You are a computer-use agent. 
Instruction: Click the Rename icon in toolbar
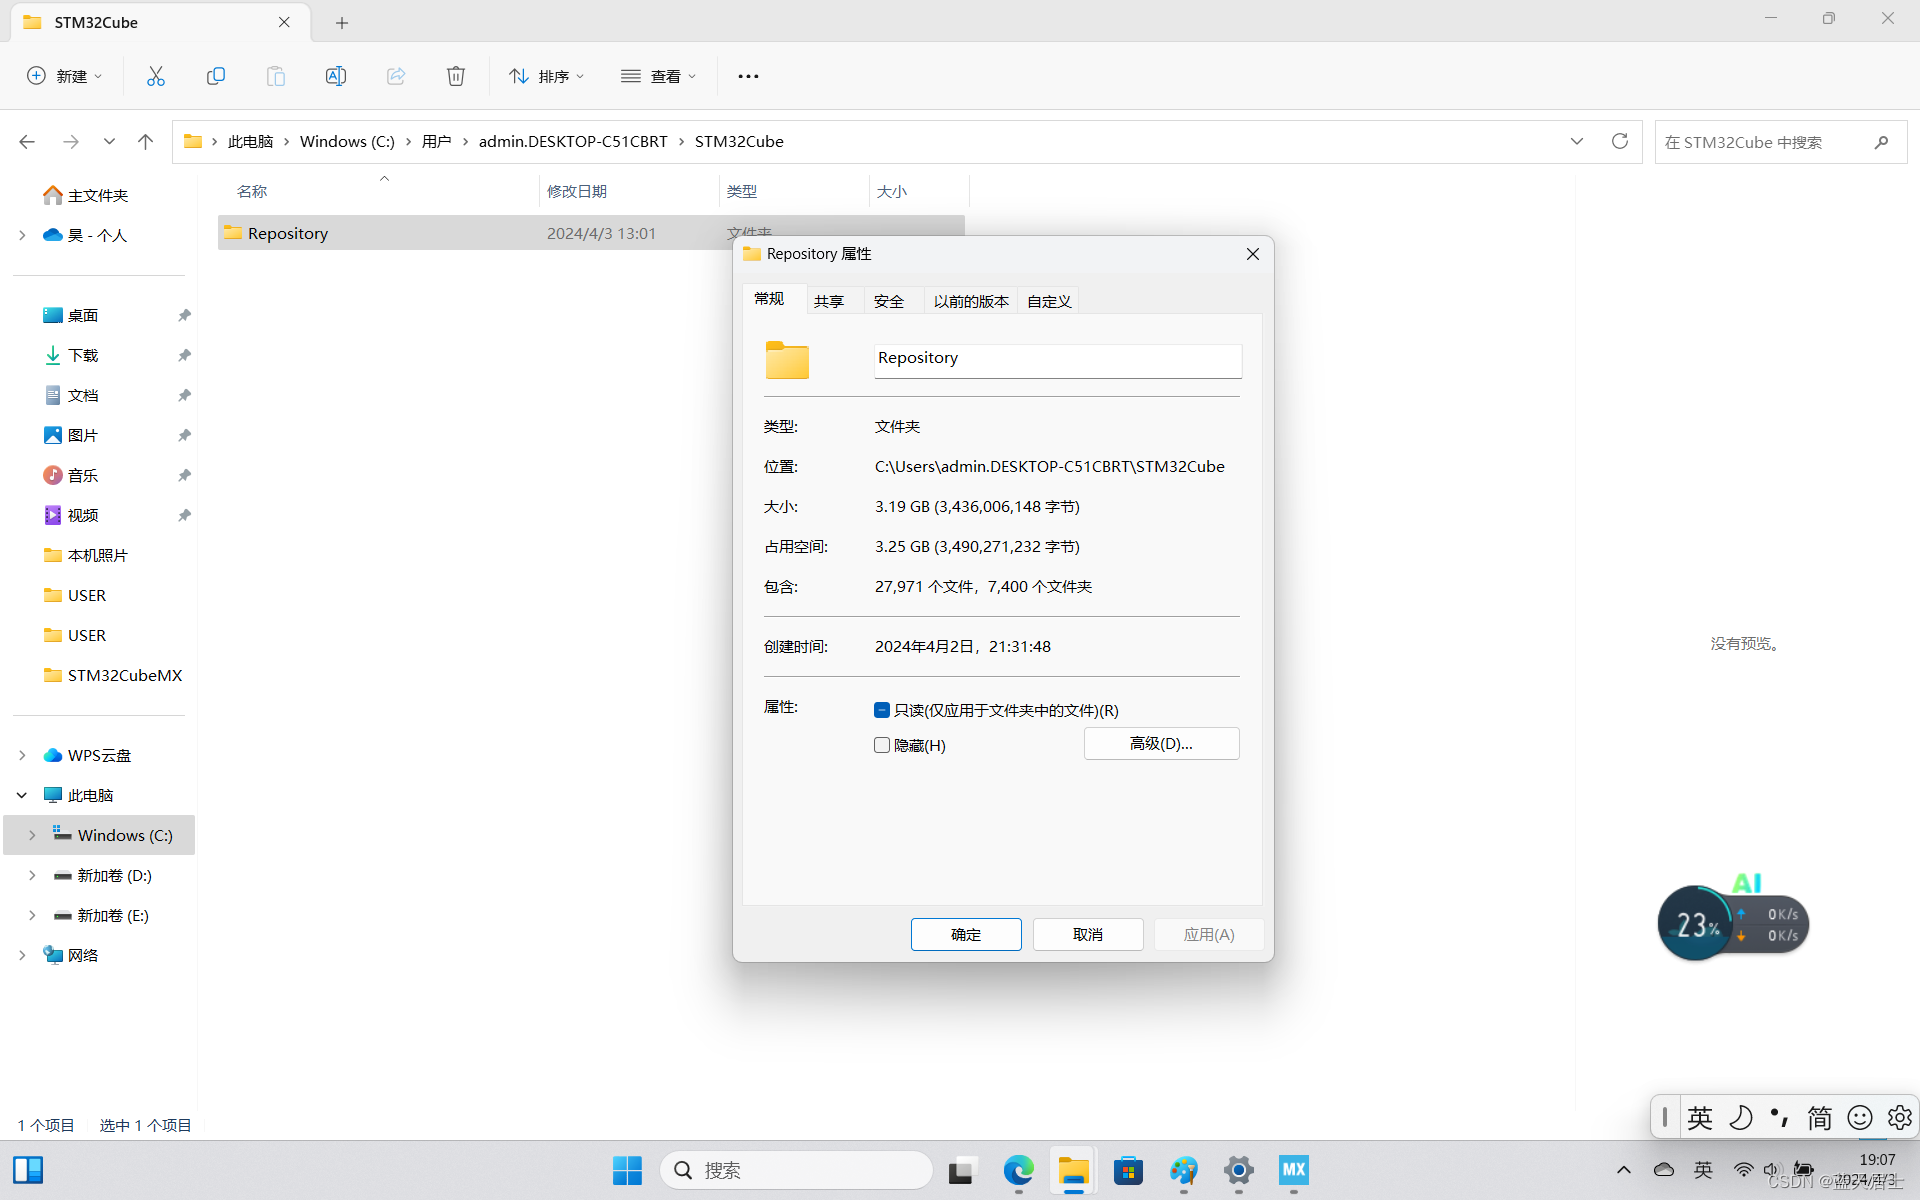coord(336,76)
